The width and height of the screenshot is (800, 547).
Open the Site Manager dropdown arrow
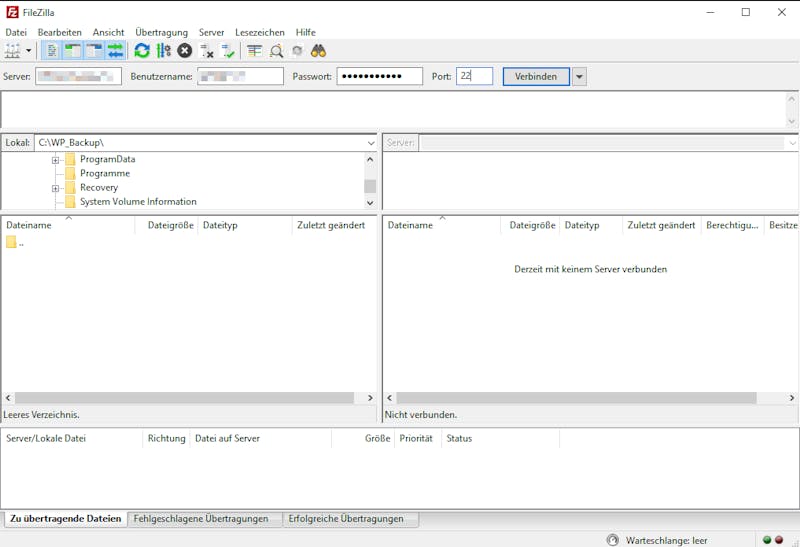pyautogui.click(x=29, y=51)
